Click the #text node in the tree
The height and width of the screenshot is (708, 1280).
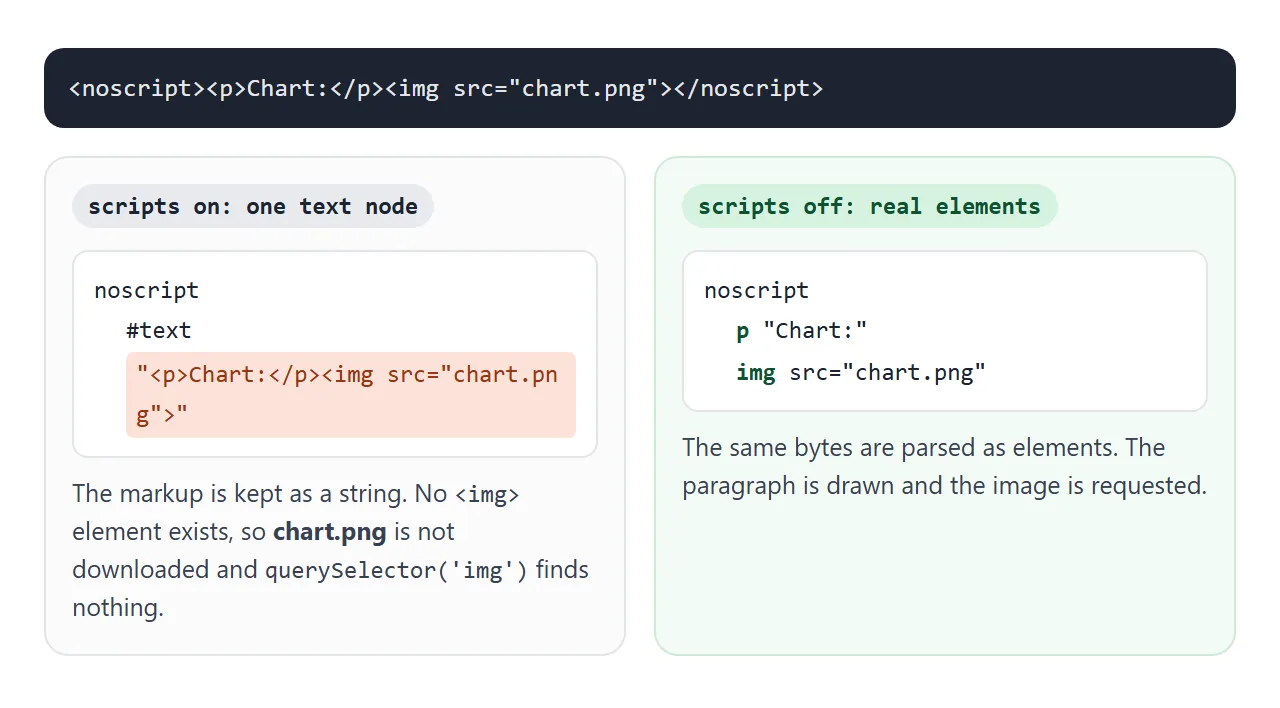point(158,330)
